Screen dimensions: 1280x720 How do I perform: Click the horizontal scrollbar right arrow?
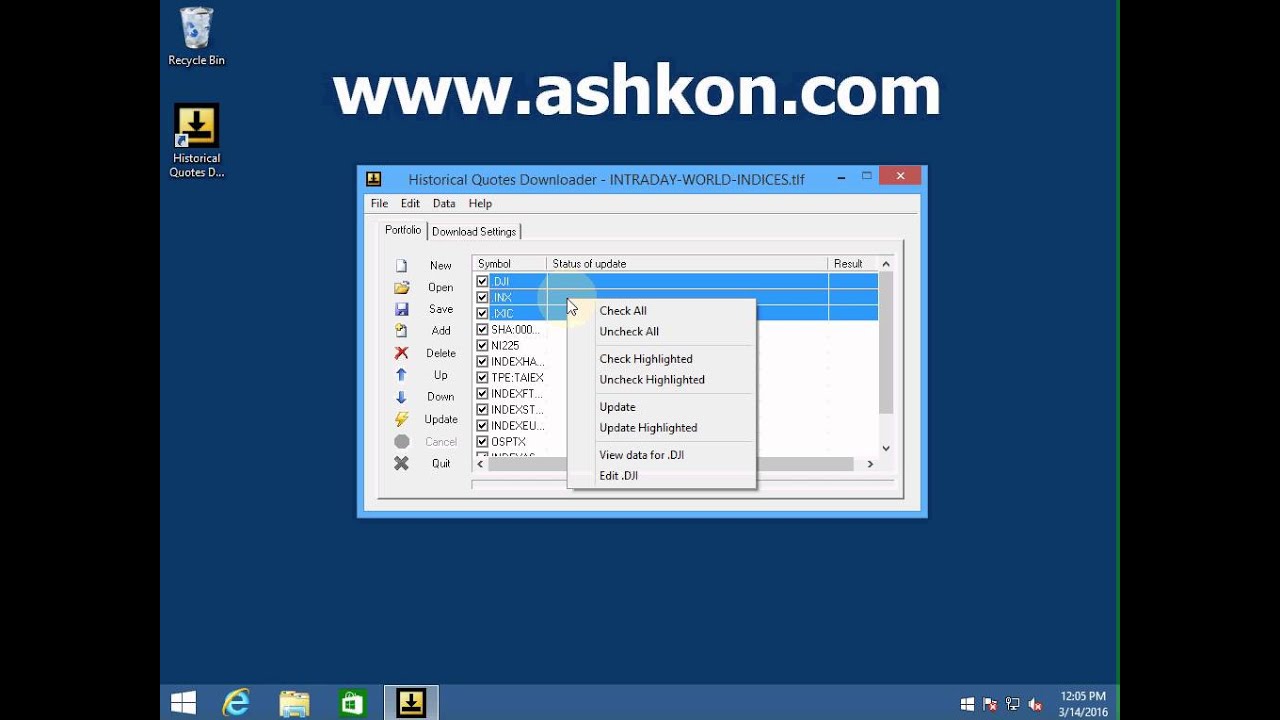click(870, 464)
